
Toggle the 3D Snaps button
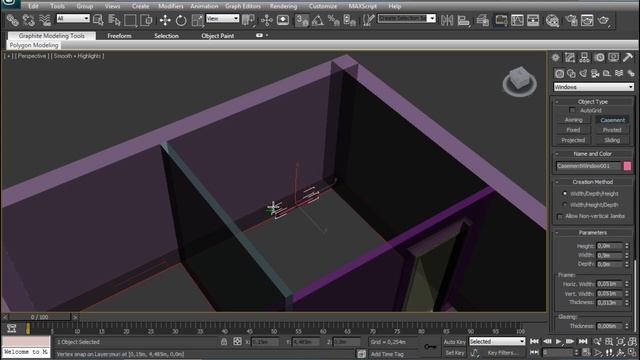tap(302, 20)
